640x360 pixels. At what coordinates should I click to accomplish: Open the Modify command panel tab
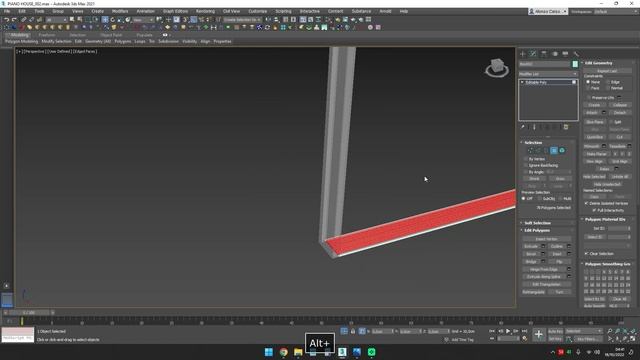tap(533, 54)
